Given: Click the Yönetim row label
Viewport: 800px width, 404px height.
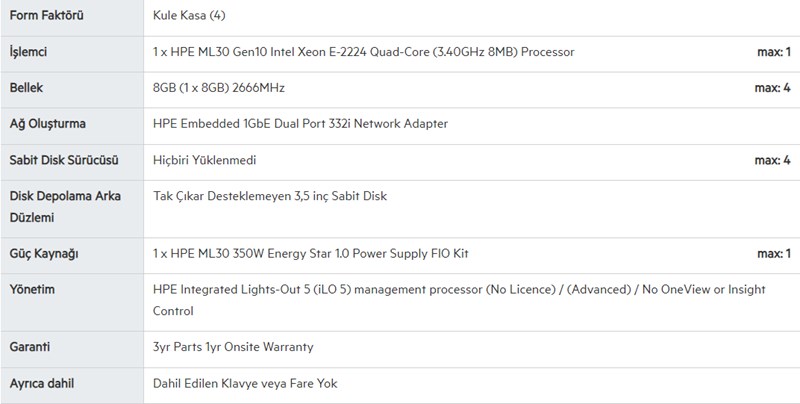Looking at the screenshot, I should (x=32, y=290).
